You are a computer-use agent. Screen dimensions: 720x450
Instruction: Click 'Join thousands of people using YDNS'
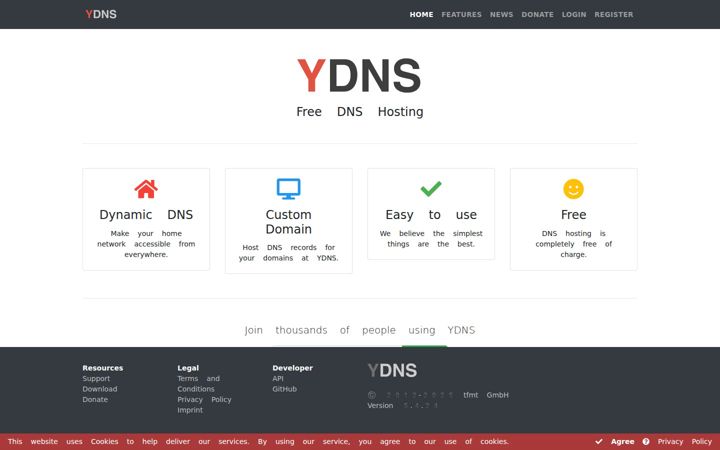[x=360, y=330]
